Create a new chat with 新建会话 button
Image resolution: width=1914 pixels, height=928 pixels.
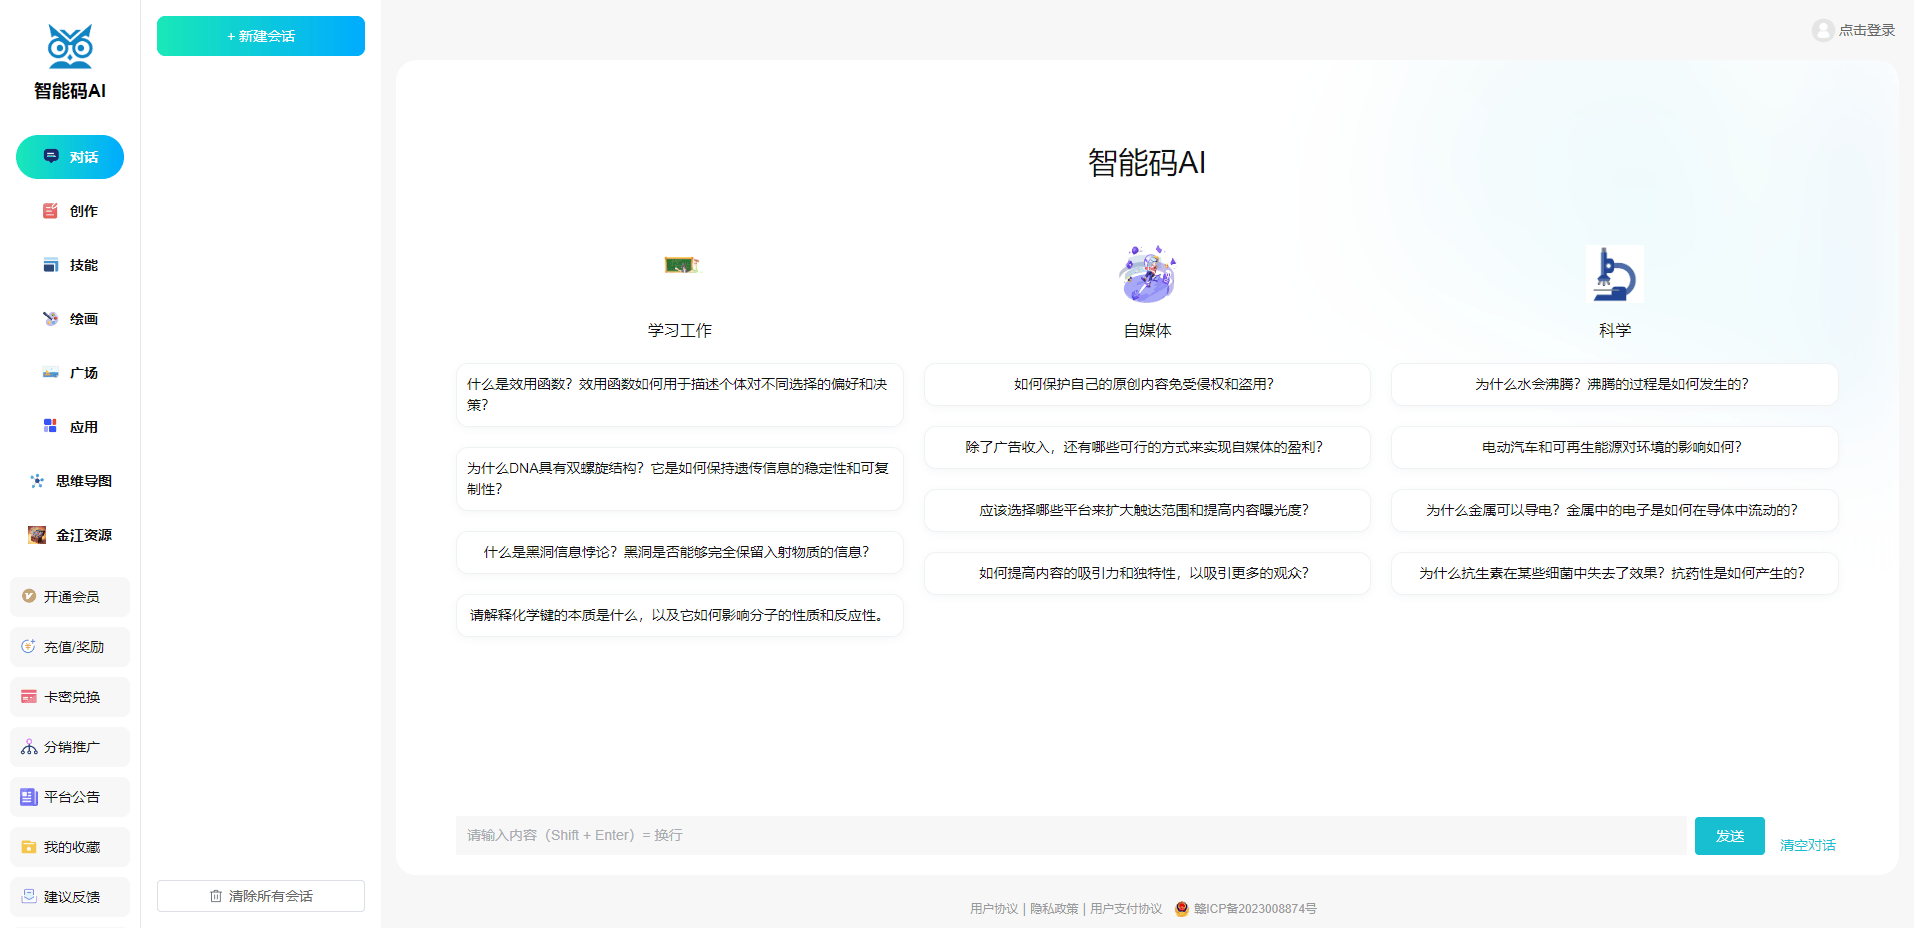(x=260, y=36)
